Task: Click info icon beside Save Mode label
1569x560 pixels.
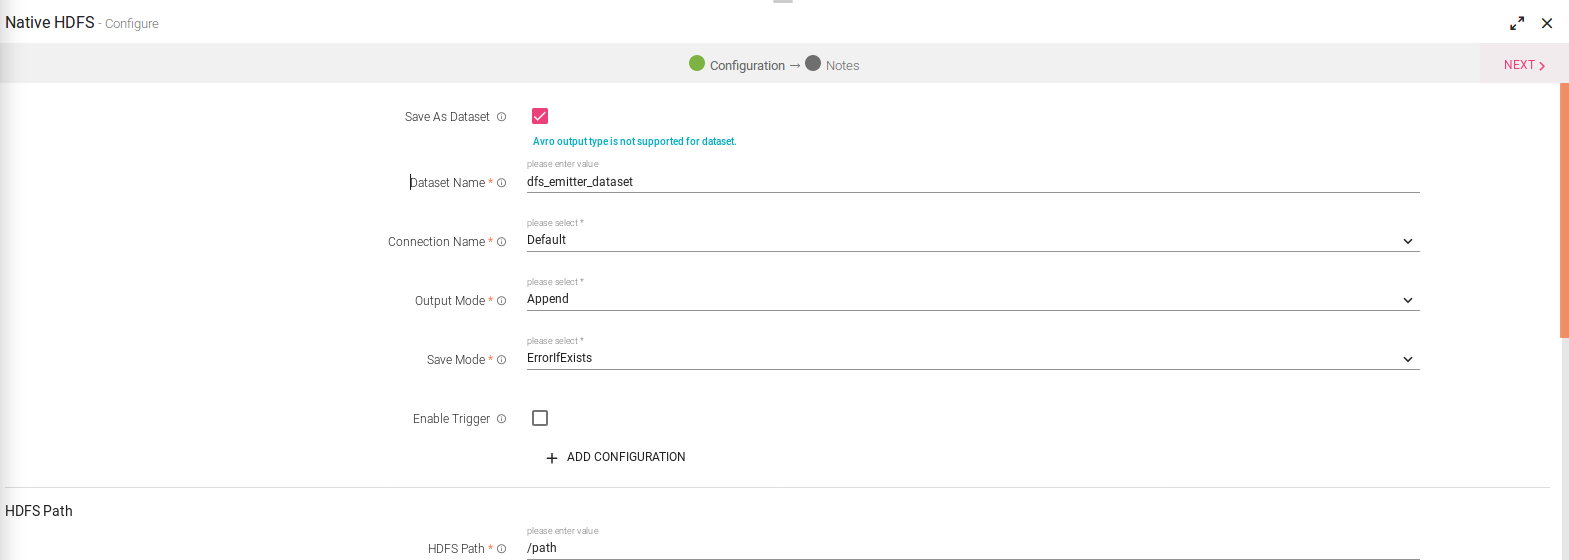Action: pos(502,360)
